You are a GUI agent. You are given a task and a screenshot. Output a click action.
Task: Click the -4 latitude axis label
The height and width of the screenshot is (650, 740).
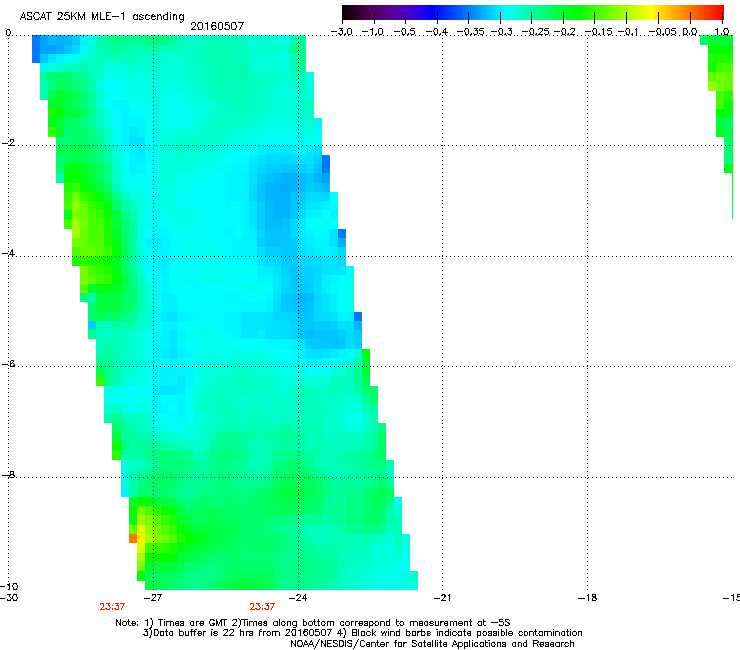coord(8,253)
